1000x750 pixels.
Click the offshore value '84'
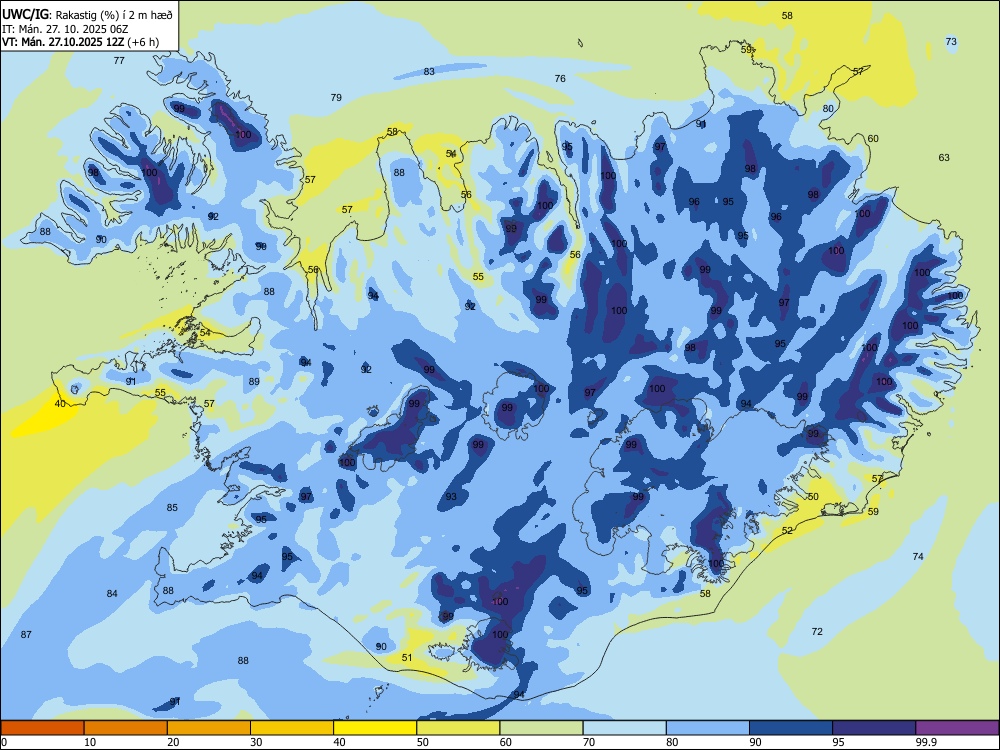112,594
